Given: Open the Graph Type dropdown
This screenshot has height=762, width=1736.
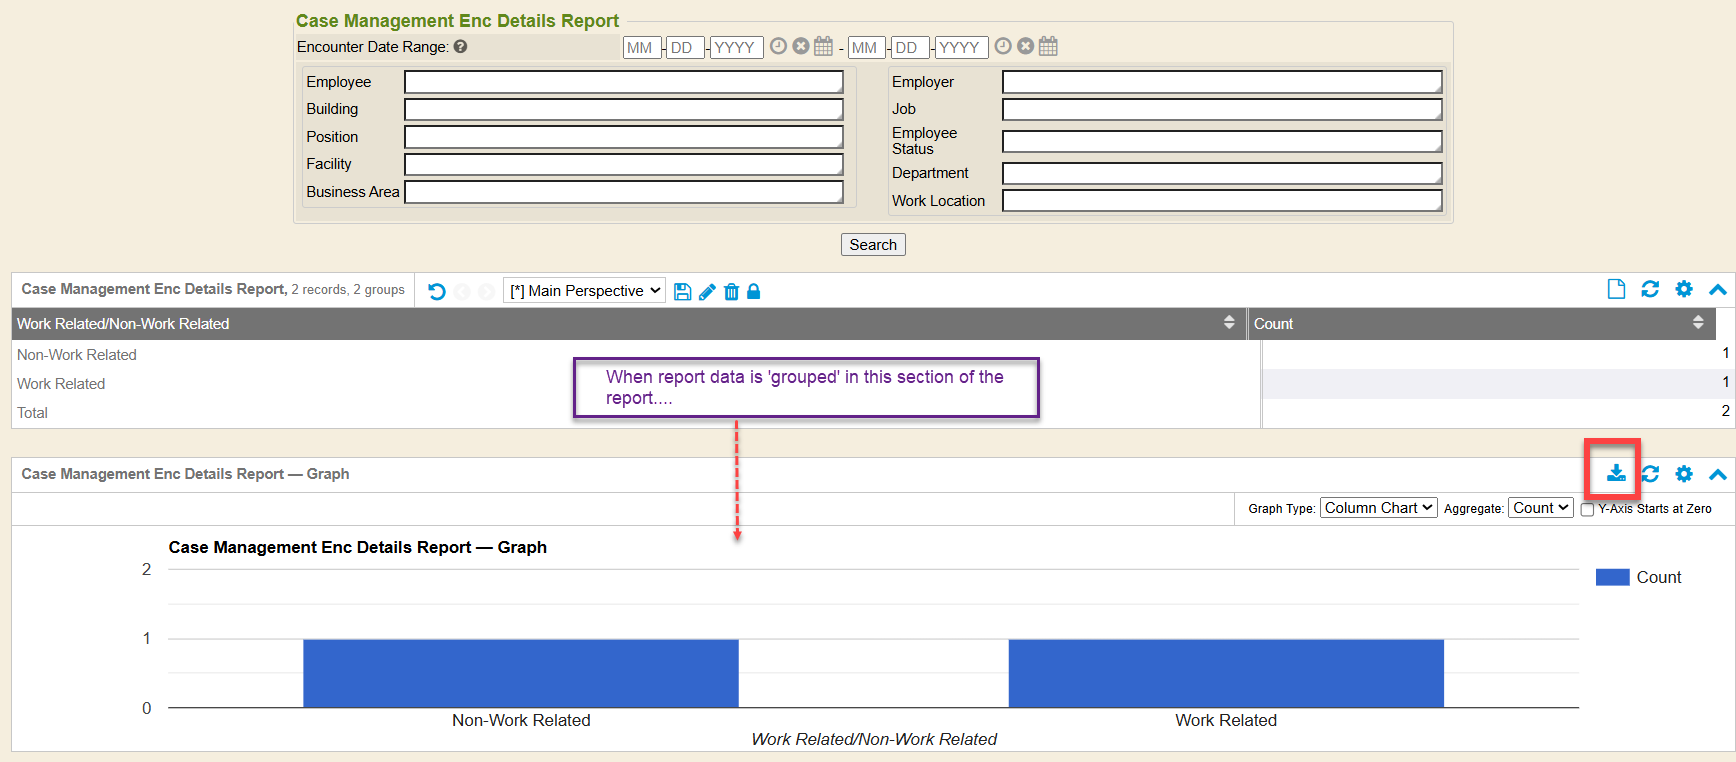Looking at the screenshot, I should pos(1378,508).
